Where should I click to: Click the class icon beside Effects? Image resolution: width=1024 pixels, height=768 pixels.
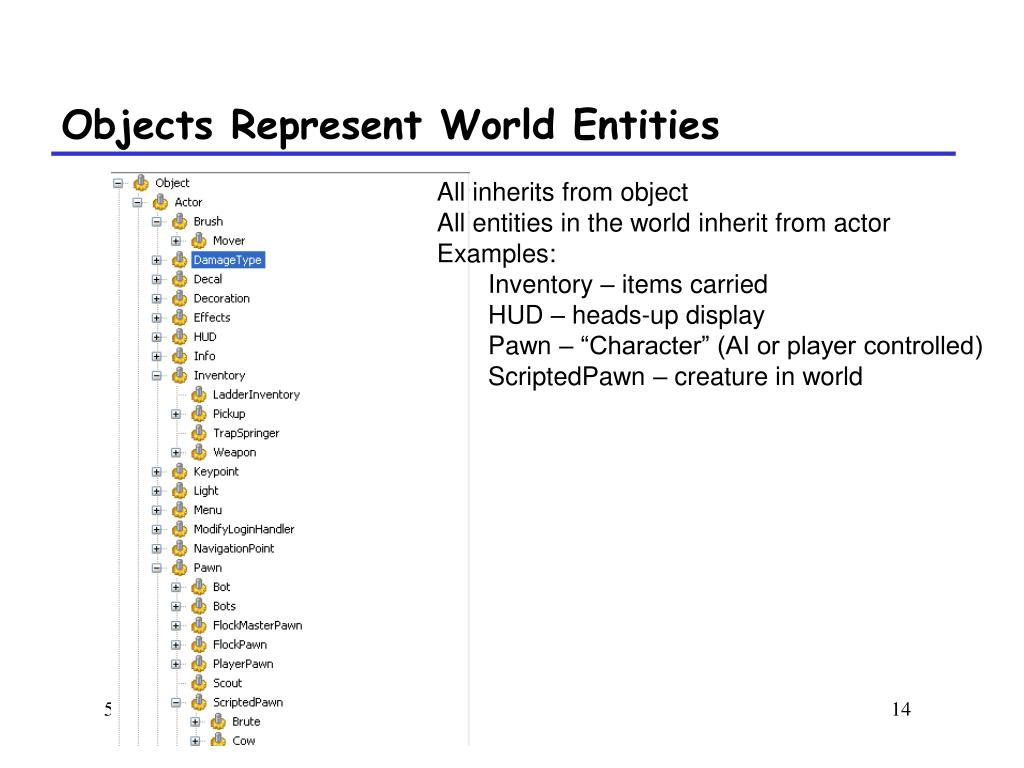(x=180, y=318)
